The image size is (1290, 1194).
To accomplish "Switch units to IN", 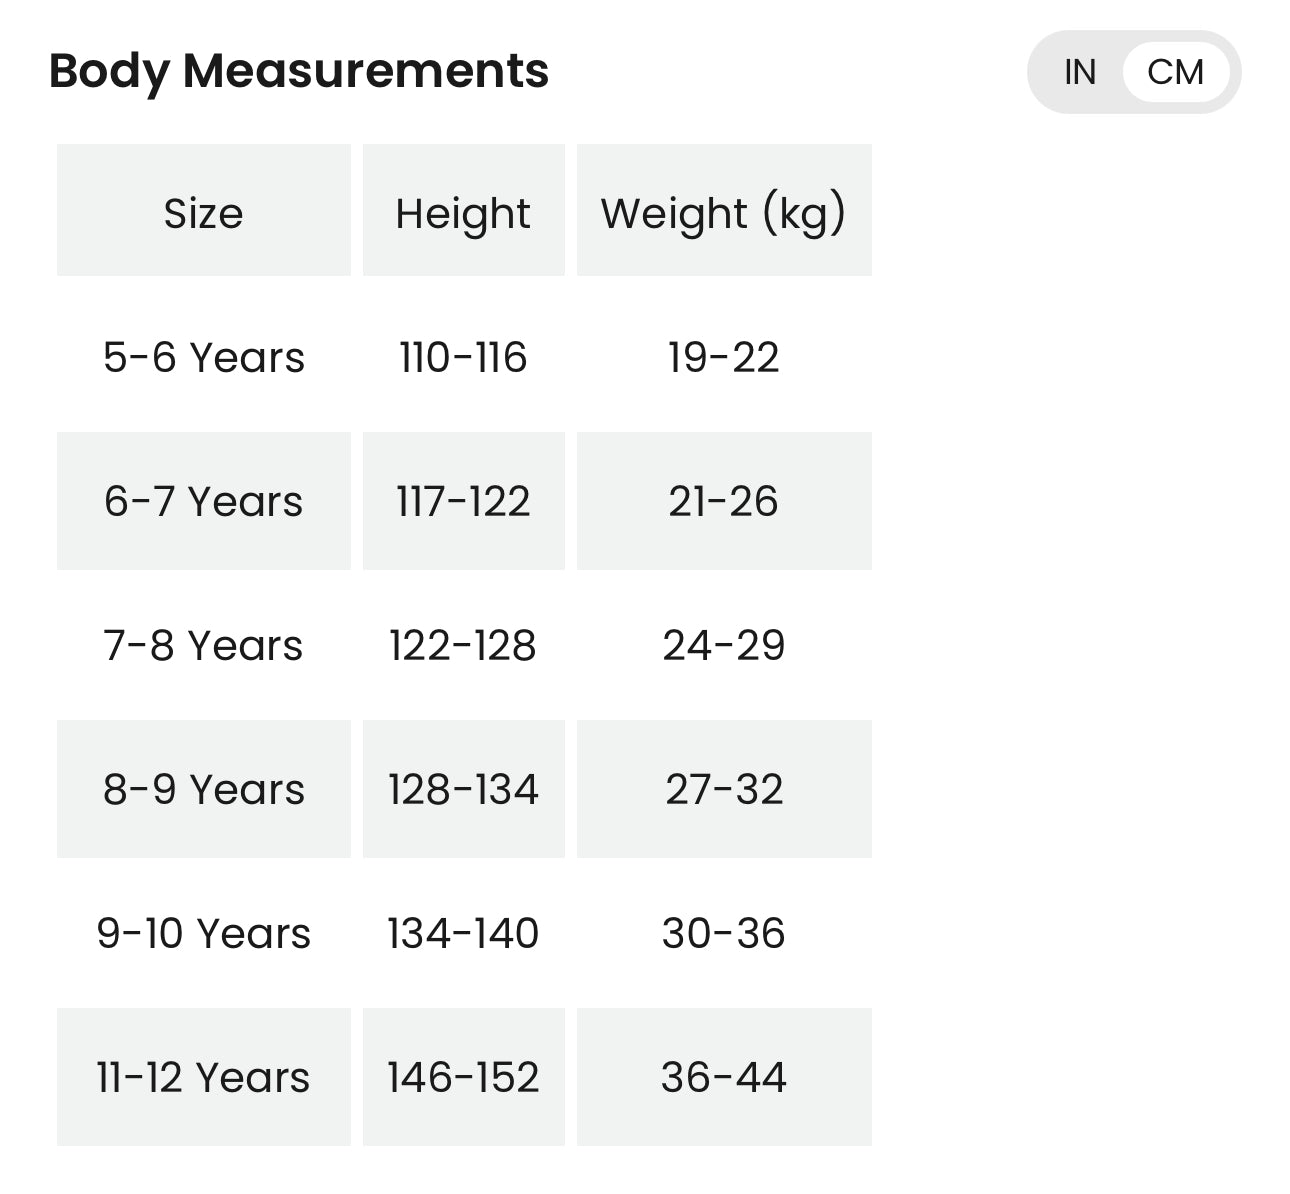I will tap(1080, 72).
